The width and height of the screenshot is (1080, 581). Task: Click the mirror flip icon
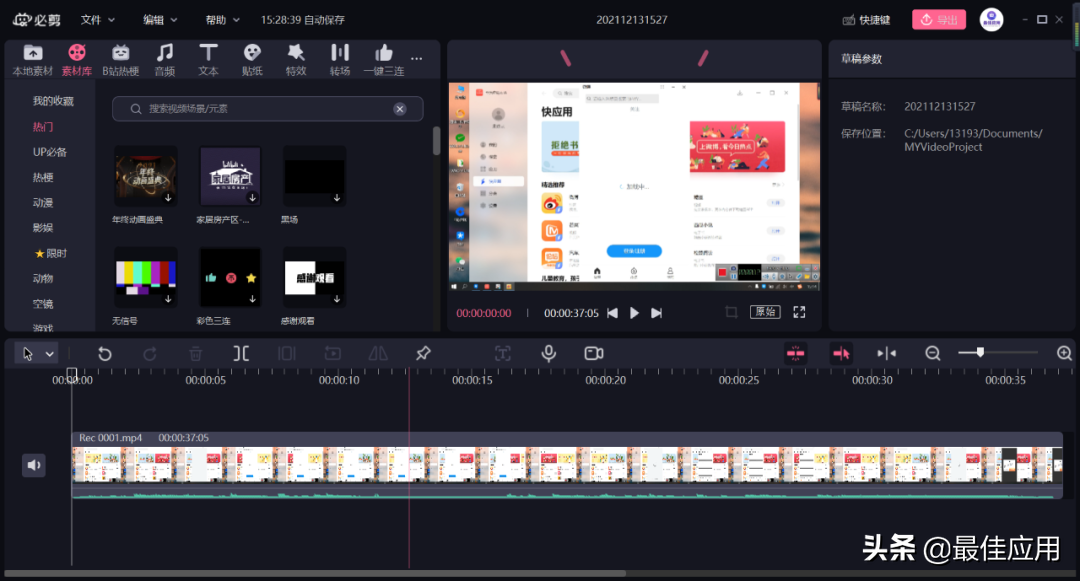(x=378, y=354)
